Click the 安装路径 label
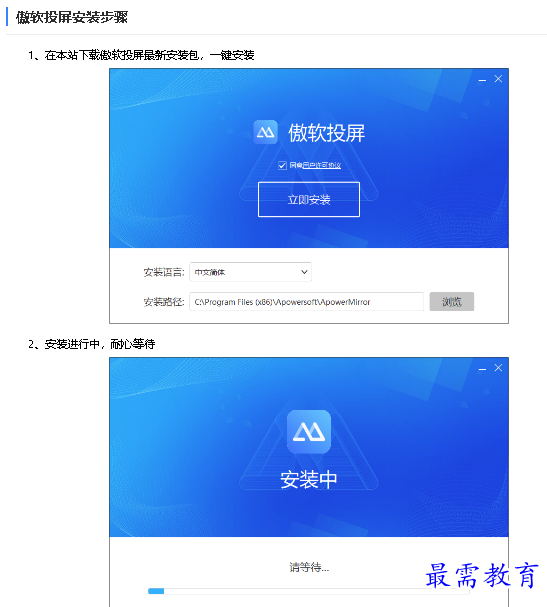 [164, 302]
